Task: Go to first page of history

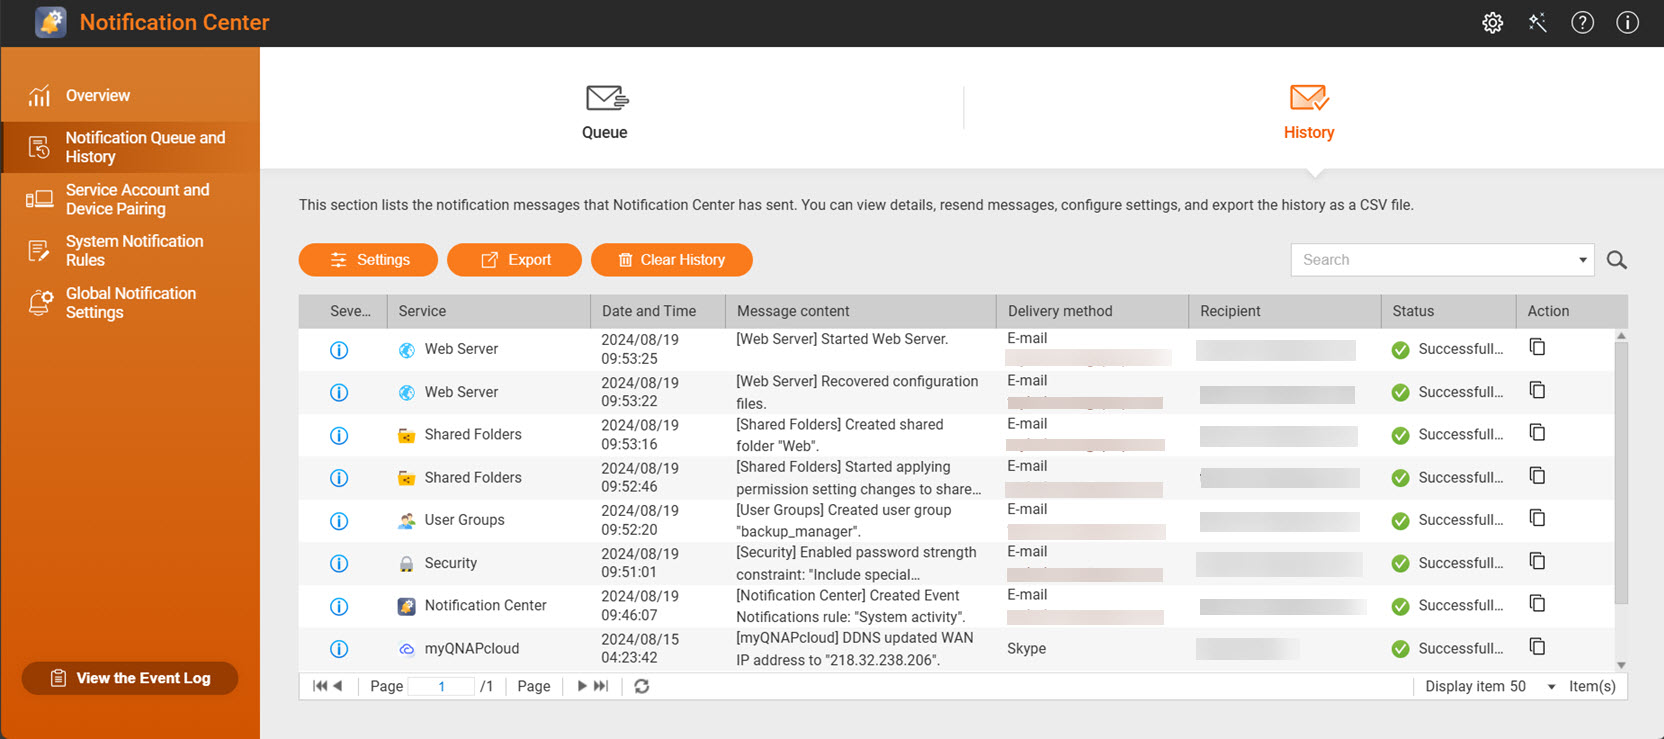Action: coord(319,686)
